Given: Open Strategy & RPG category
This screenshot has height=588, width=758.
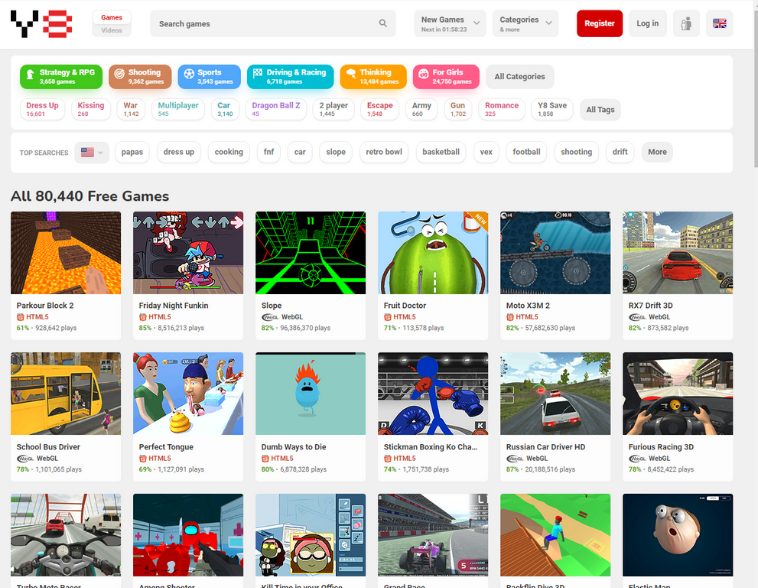Looking at the screenshot, I should point(61,76).
